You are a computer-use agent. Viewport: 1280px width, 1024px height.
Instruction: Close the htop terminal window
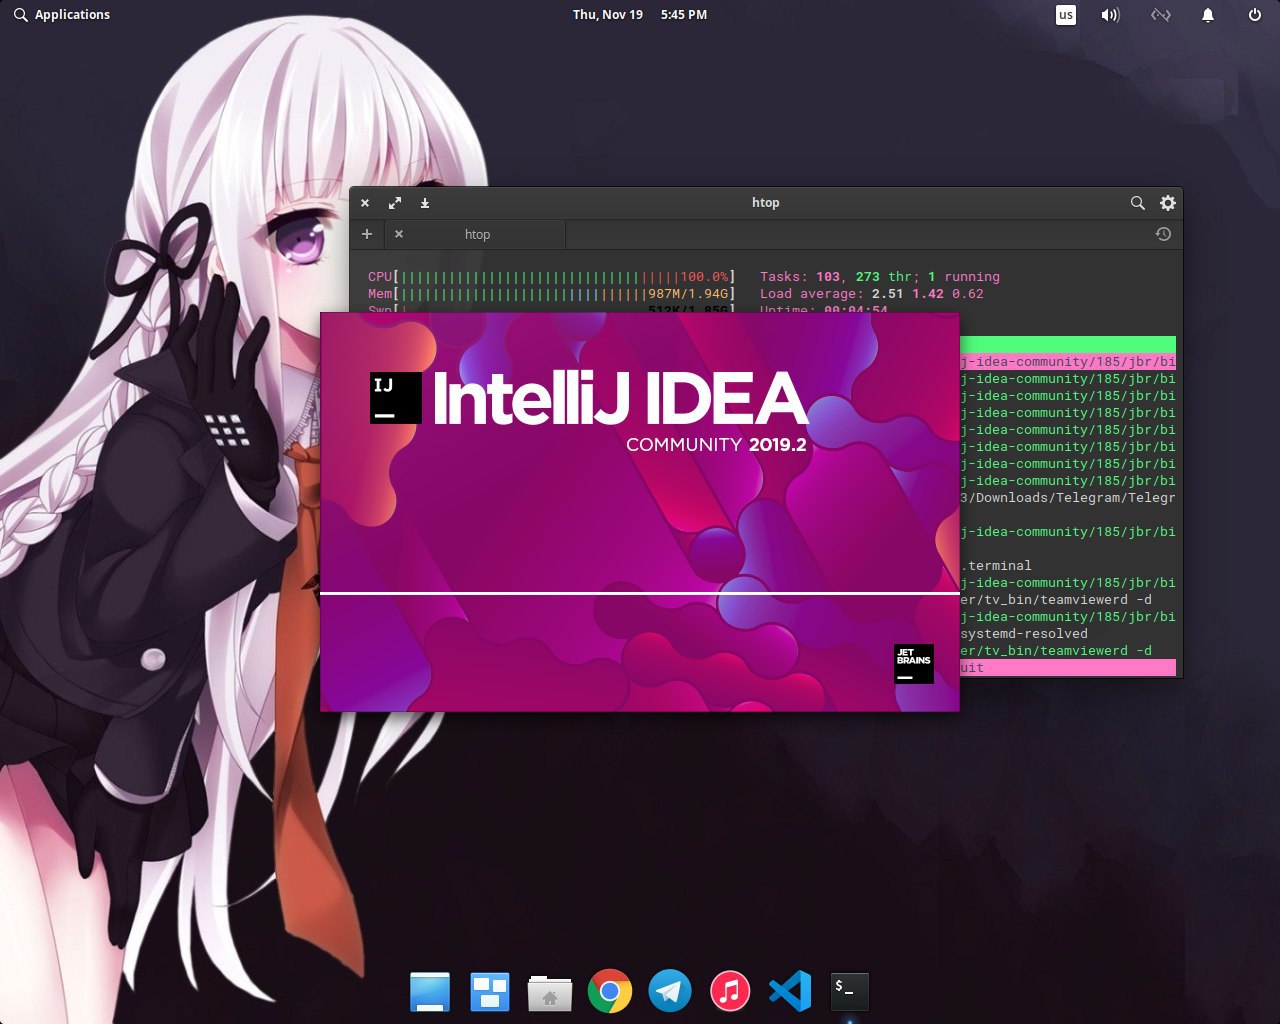tap(365, 203)
